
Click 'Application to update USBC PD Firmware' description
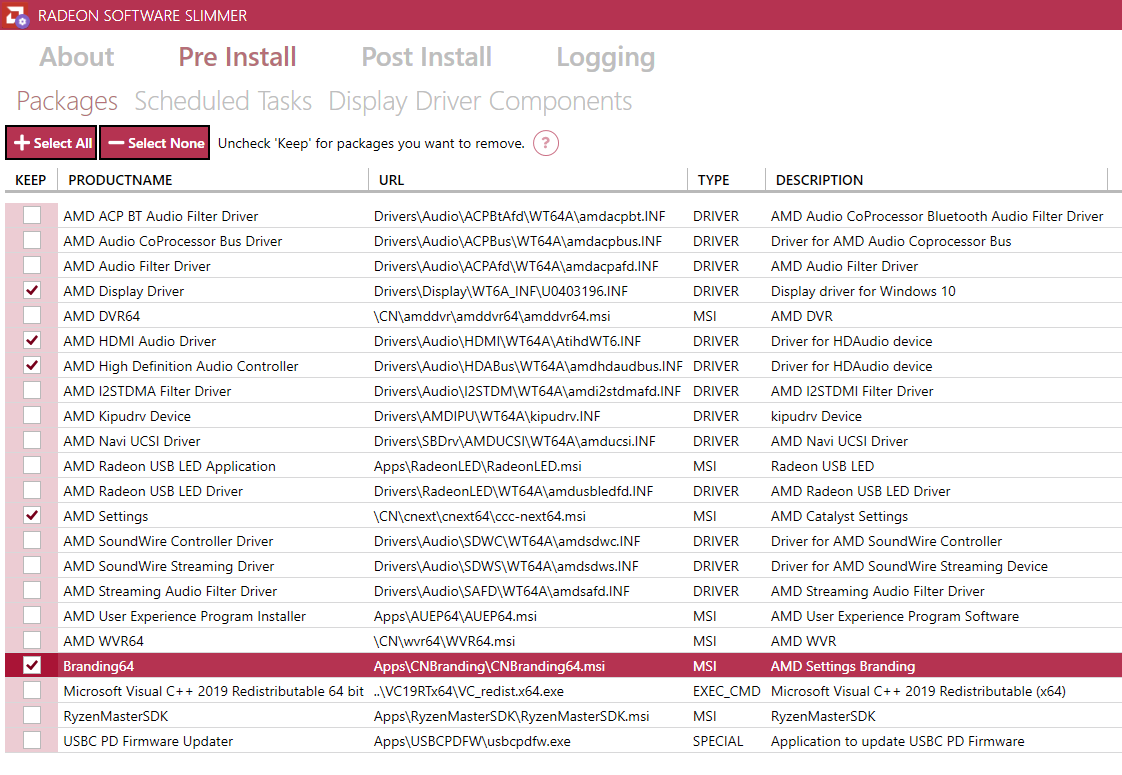point(897,741)
